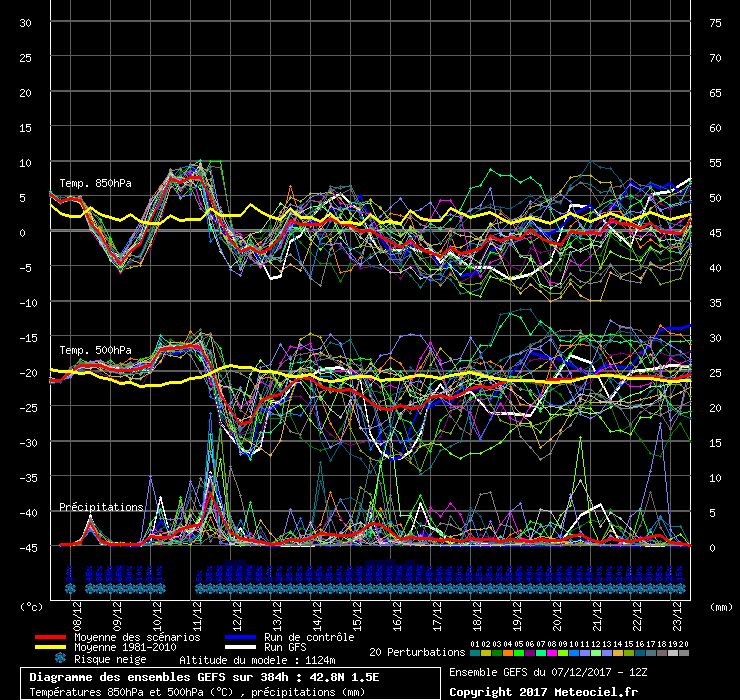Click the Précipitations chart label

tap(101, 507)
